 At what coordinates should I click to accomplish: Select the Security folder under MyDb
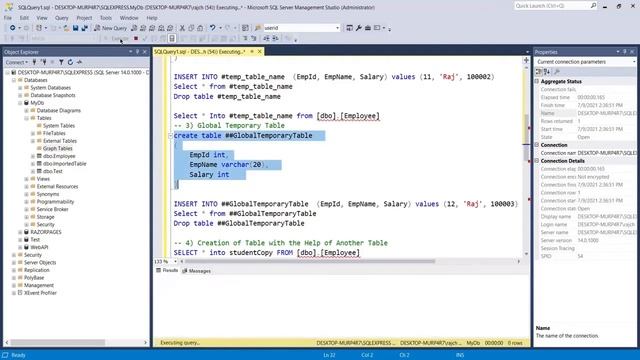pos(45,224)
